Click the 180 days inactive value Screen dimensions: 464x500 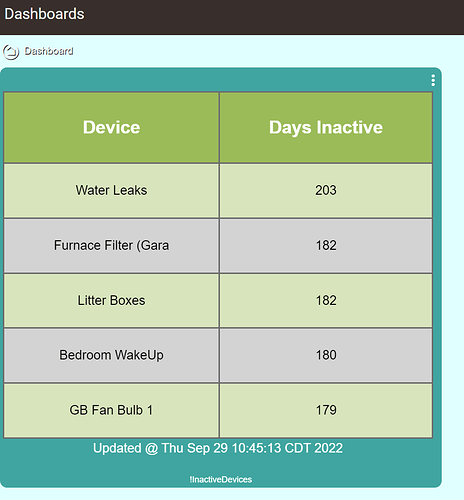[x=326, y=355]
